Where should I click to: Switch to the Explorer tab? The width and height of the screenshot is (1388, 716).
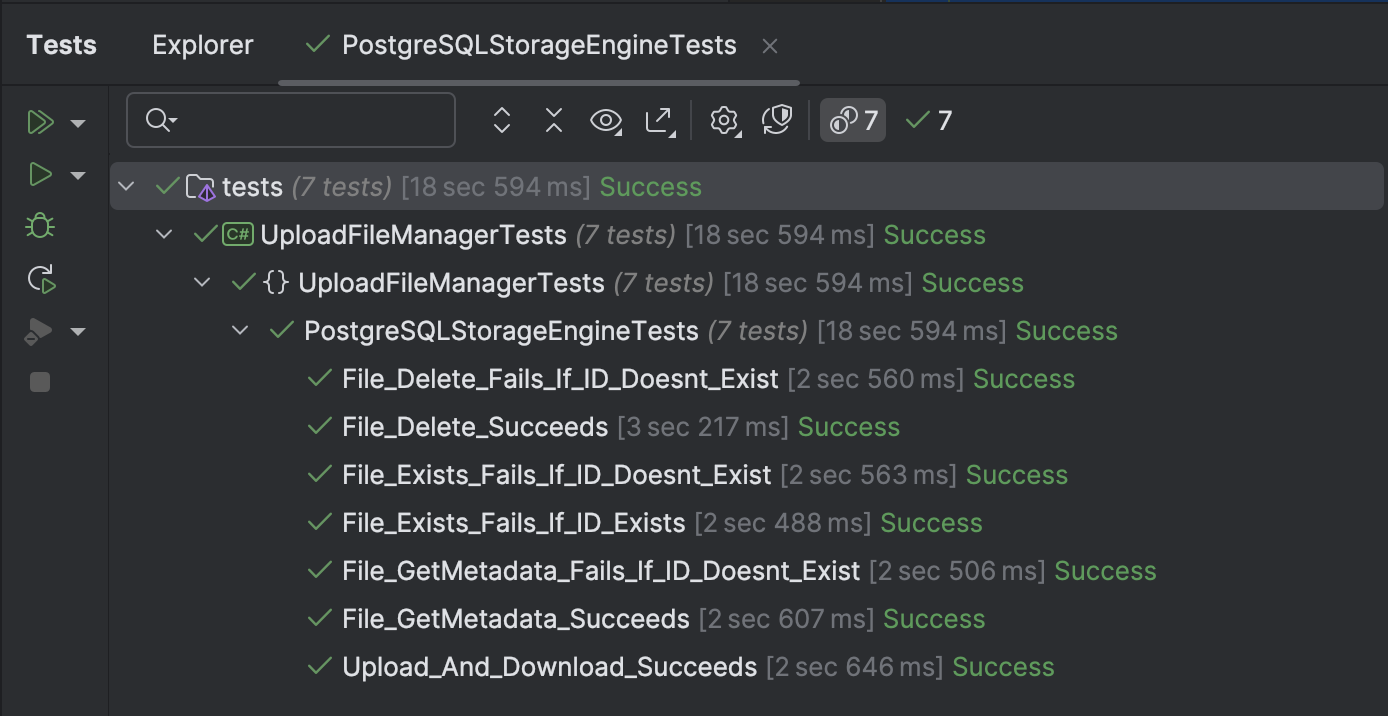202,44
